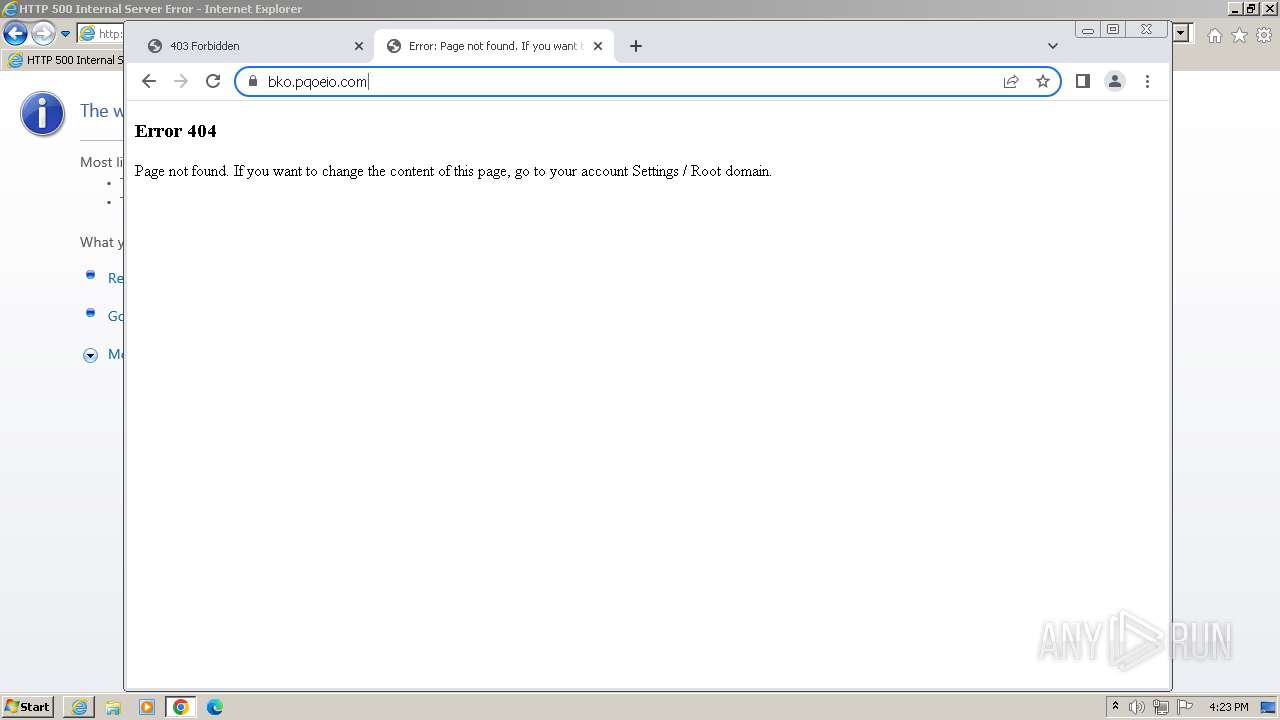
Task: Click Internet Explorer's forward button
Action: (x=43, y=33)
